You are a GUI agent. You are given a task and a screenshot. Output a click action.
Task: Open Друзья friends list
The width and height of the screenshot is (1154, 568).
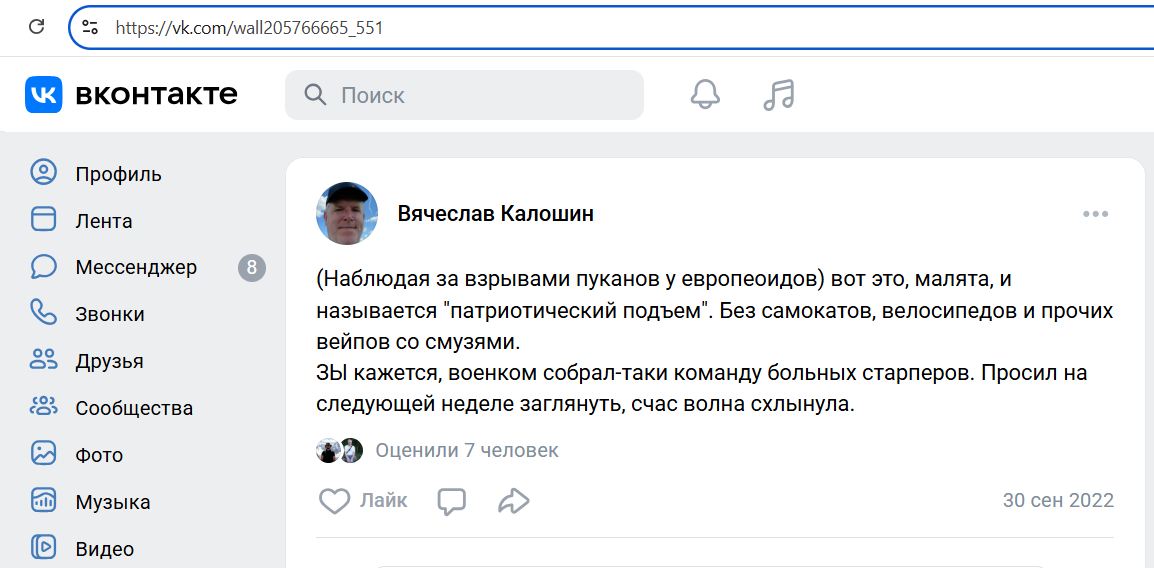pos(109,361)
